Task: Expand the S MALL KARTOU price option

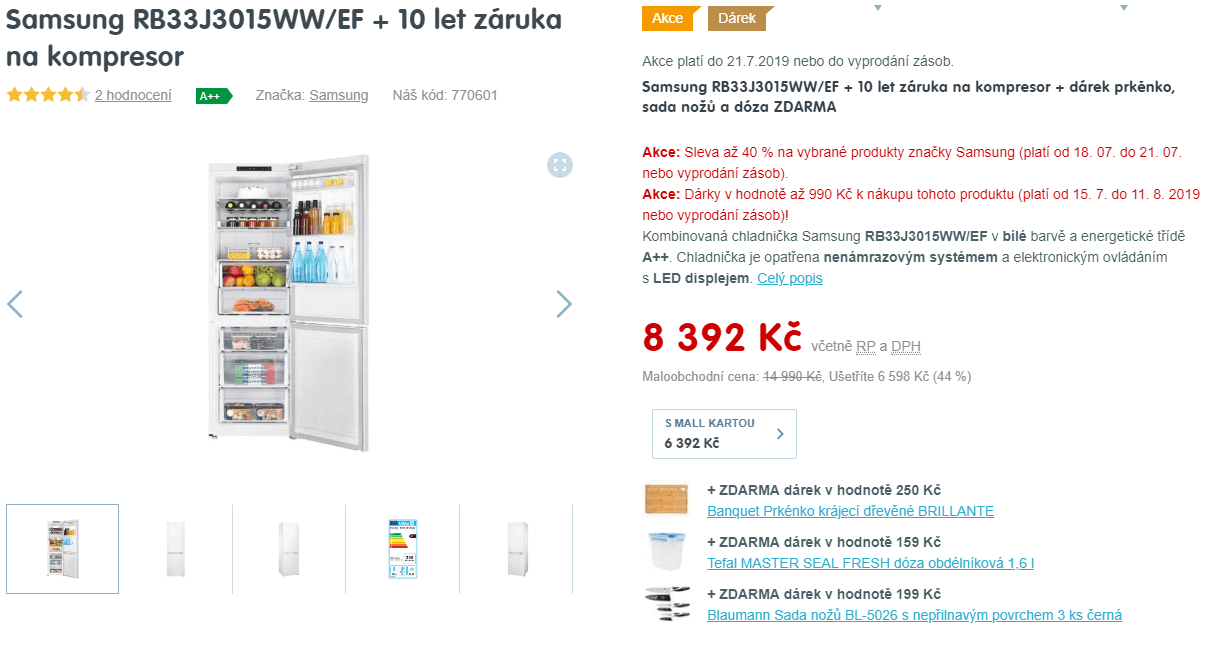Action: pyautogui.click(x=724, y=434)
